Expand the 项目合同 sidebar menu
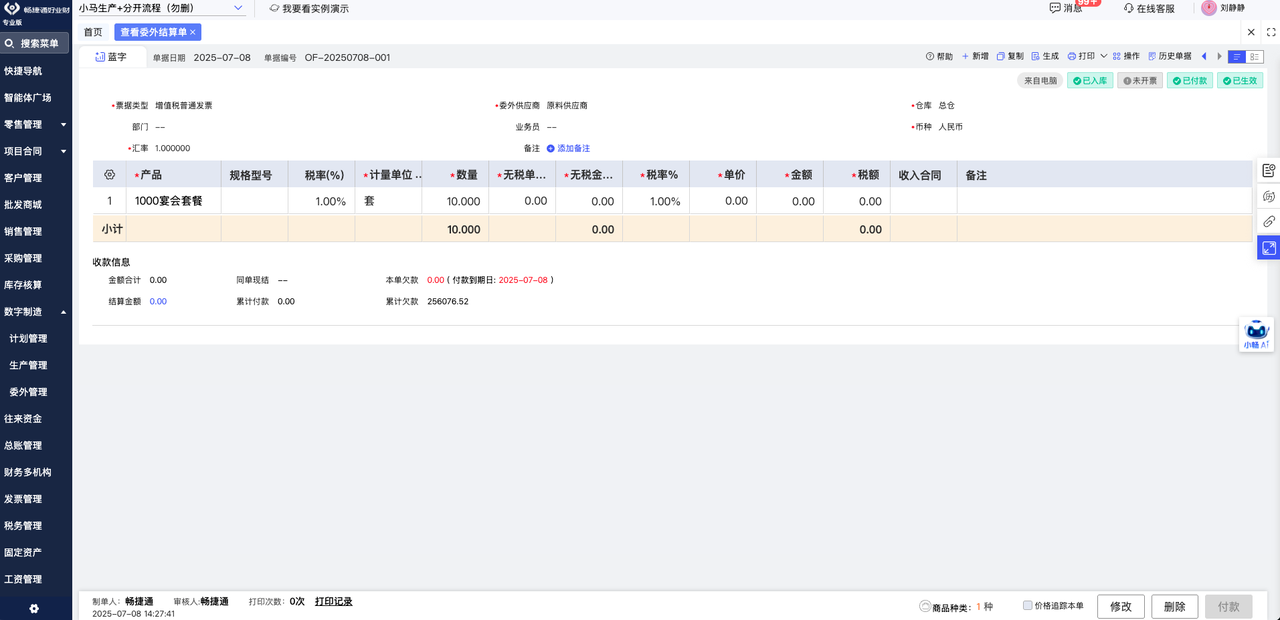This screenshot has width=1280, height=620. click(36, 151)
